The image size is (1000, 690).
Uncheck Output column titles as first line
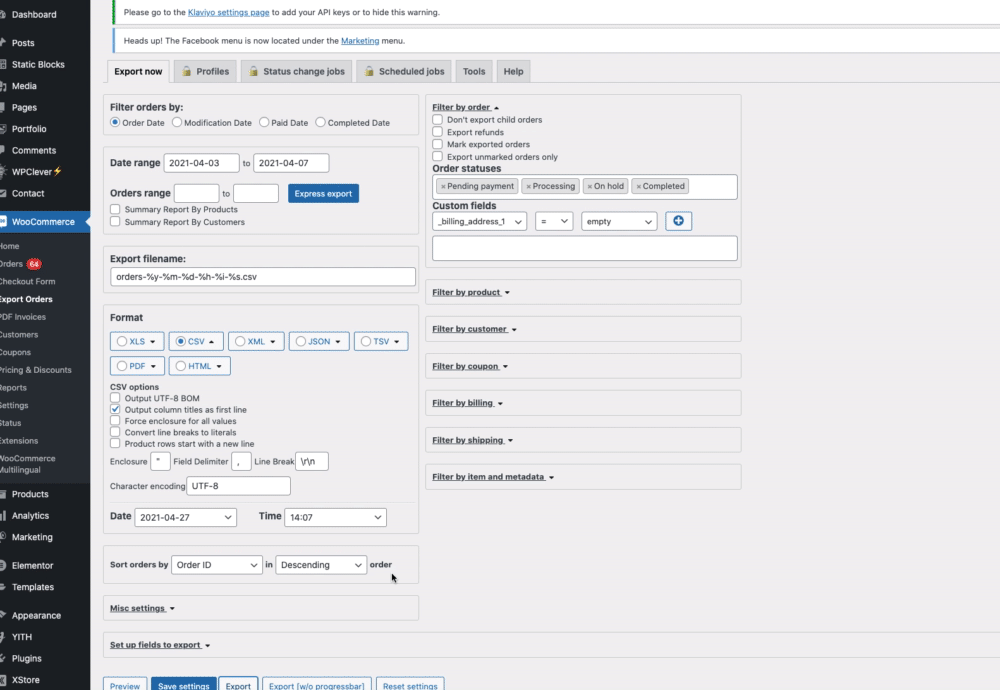click(x=115, y=409)
